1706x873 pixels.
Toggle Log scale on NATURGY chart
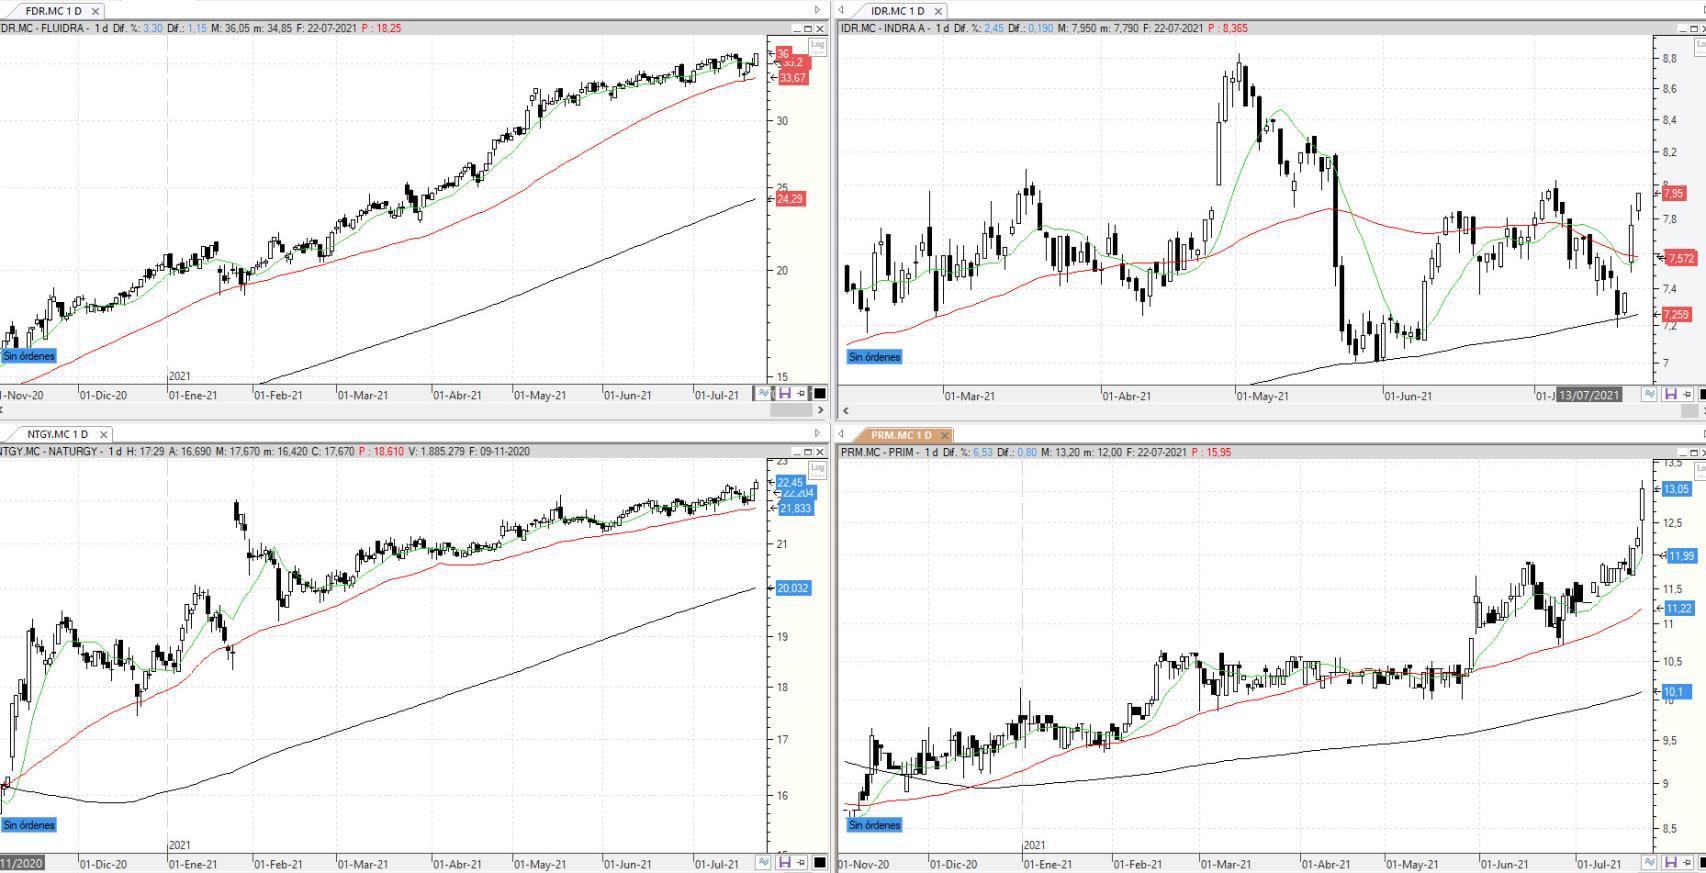[817, 468]
